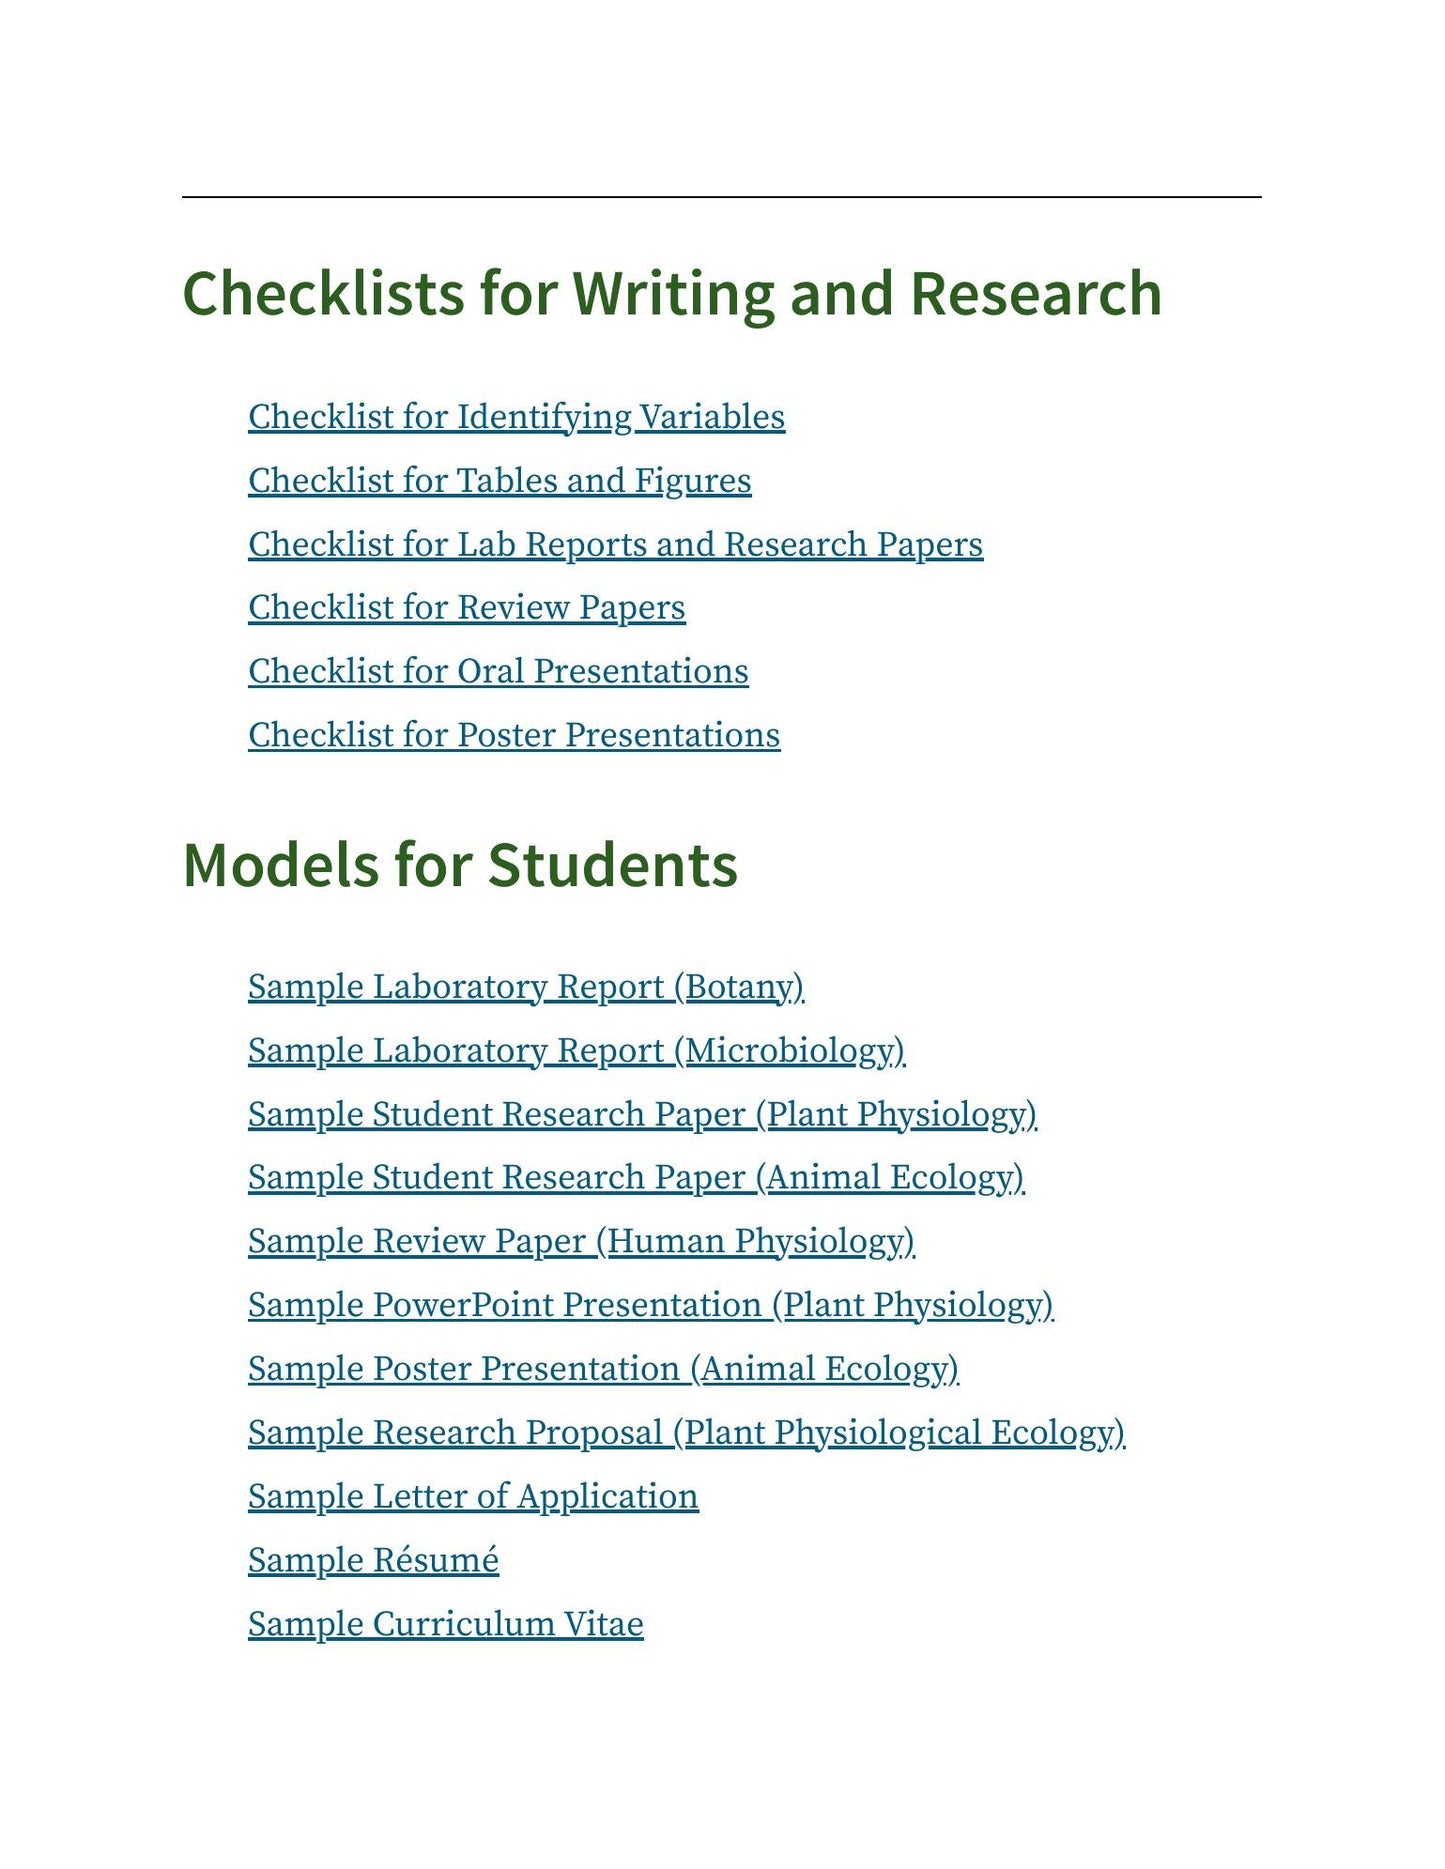
Task: Follow the Checklist for Review Papers link
Action: pyautogui.click(x=466, y=608)
